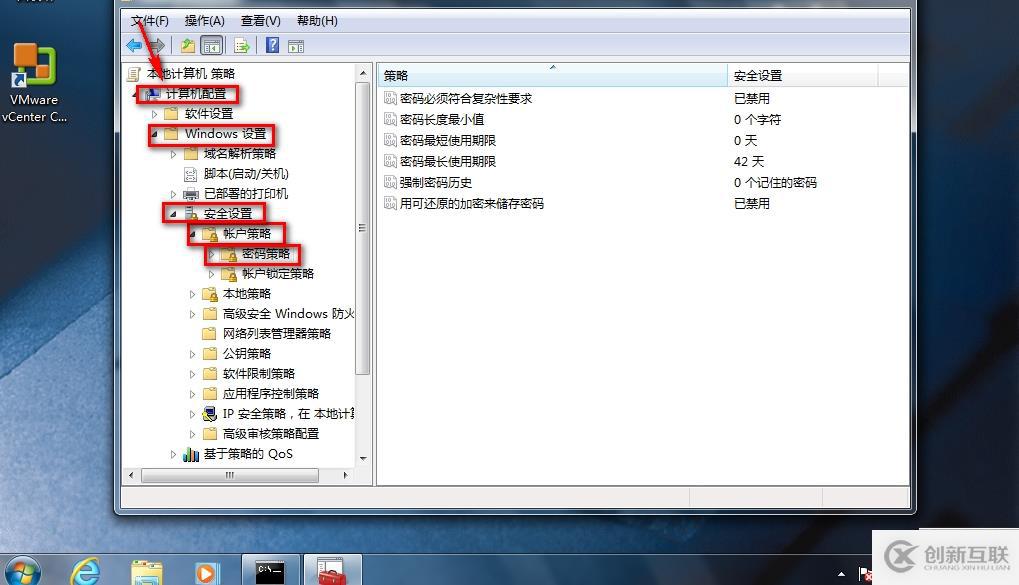The width and height of the screenshot is (1019, 585).
Task: Open the 操作(A) menu
Action: [x=205, y=21]
